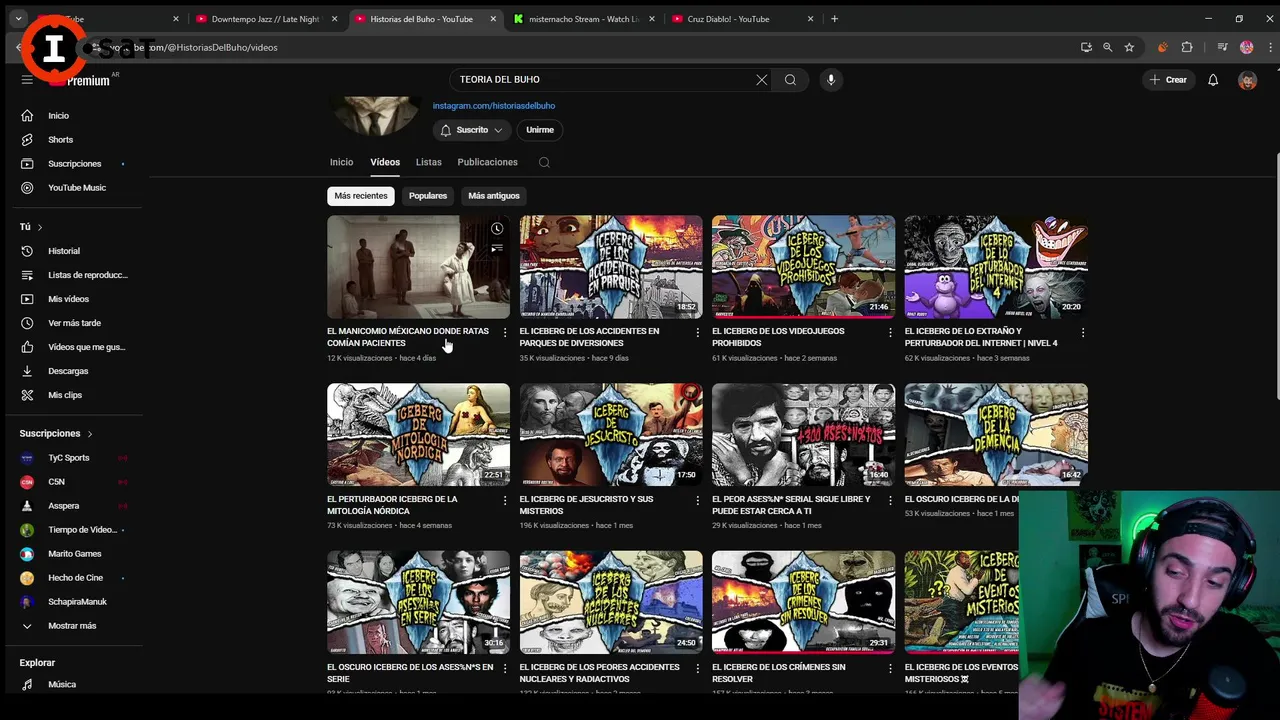Image resolution: width=1280 pixels, height=720 pixels.
Task: Open options for CRÍMENES SIN RESOLVER video
Action: coord(890,668)
